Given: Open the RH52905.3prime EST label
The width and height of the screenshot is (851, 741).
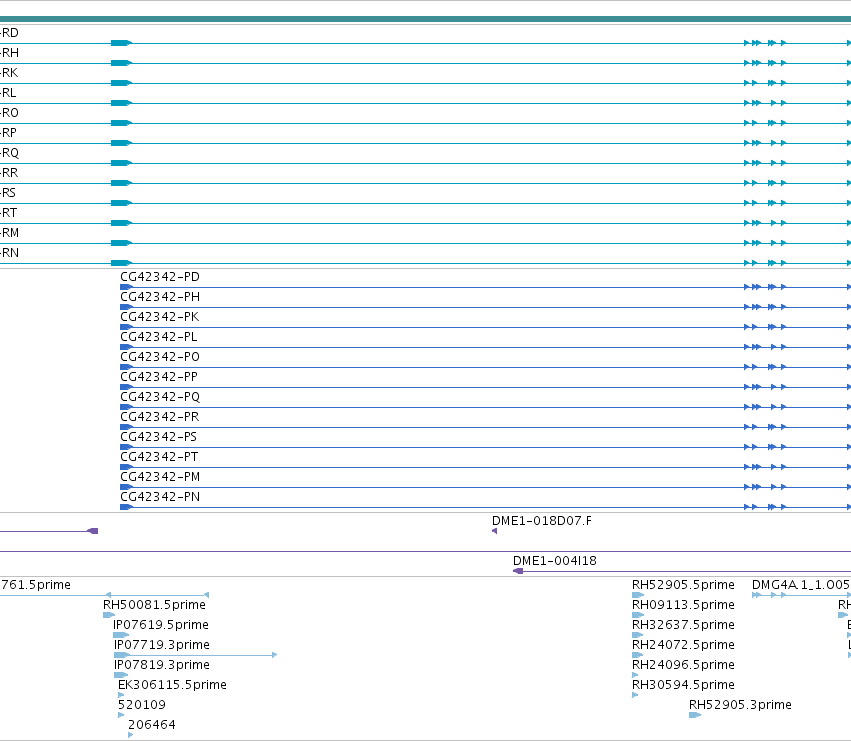Looking at the screenshot, I should [740, 705].
